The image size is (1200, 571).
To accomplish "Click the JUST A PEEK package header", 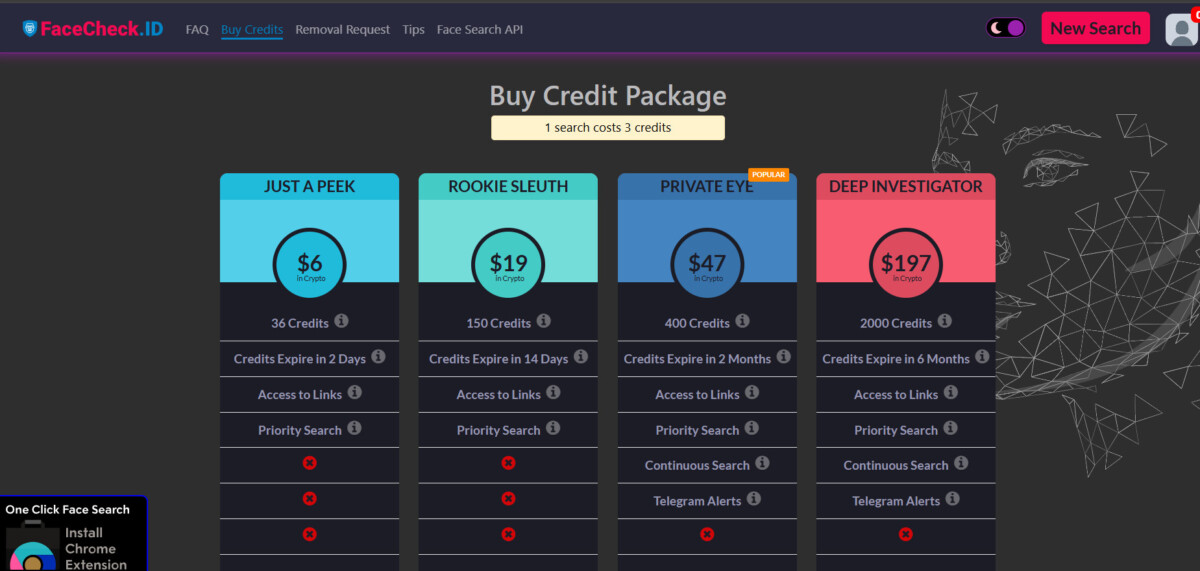I will coord(309,187).
